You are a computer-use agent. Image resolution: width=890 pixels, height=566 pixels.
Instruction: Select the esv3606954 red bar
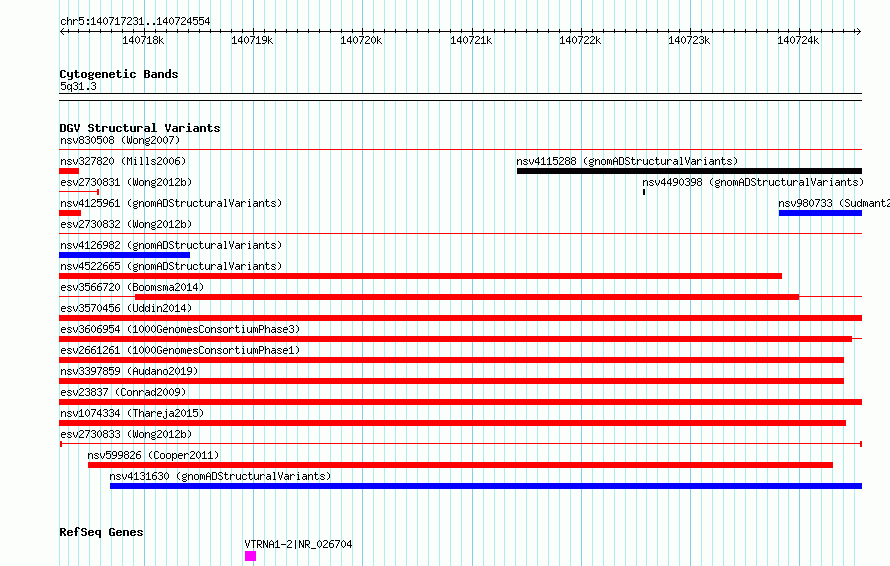click(x=455, y=339)
